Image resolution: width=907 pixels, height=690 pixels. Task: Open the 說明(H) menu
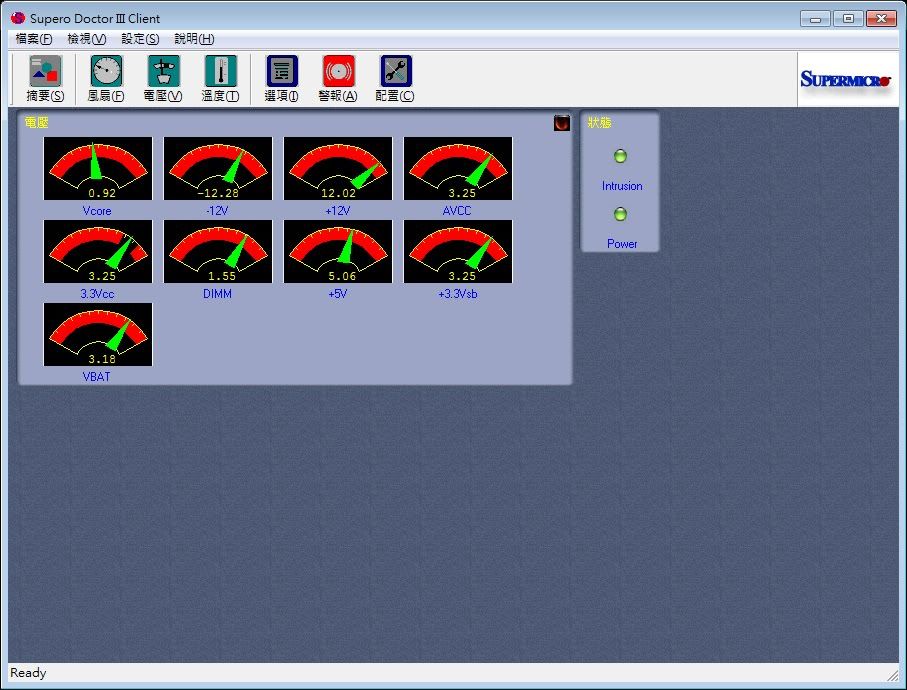pos(194,39)
